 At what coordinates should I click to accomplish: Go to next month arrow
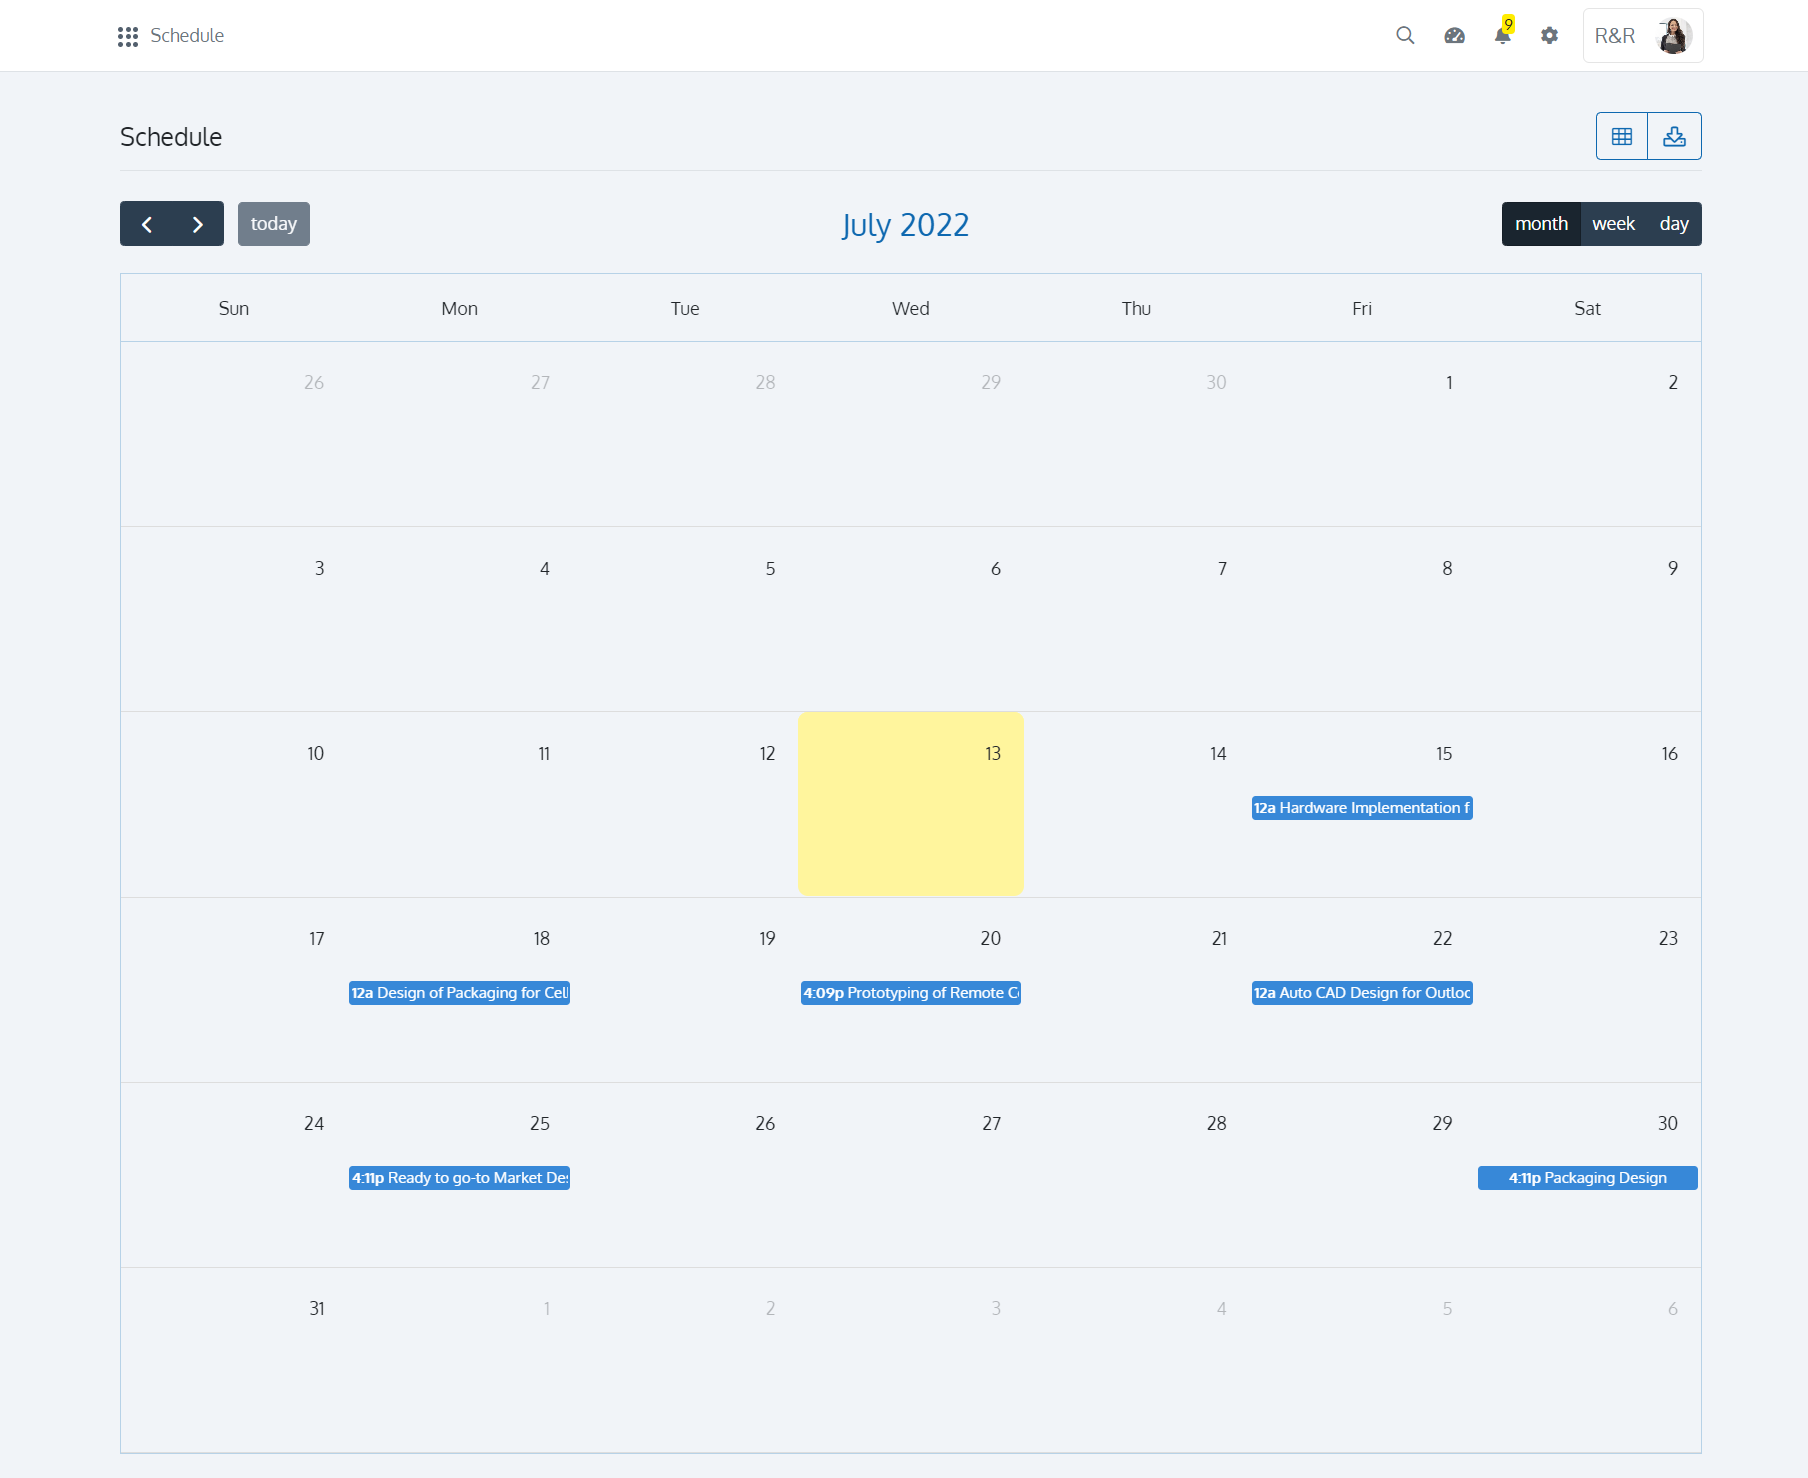pyautogui.click(x=198, y=224)
